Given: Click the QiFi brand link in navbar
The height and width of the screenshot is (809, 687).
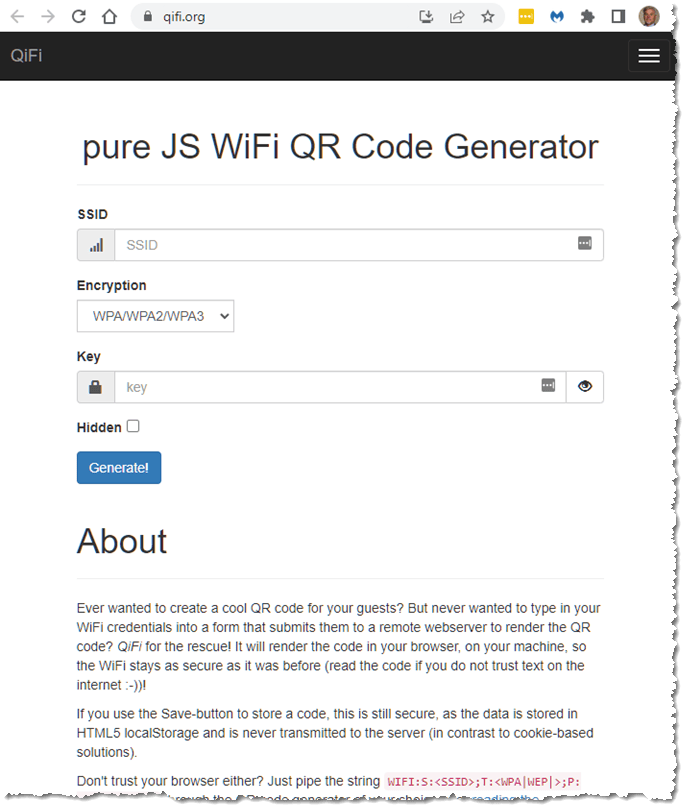Looking at the screenshot, I should tap(26, 56).
